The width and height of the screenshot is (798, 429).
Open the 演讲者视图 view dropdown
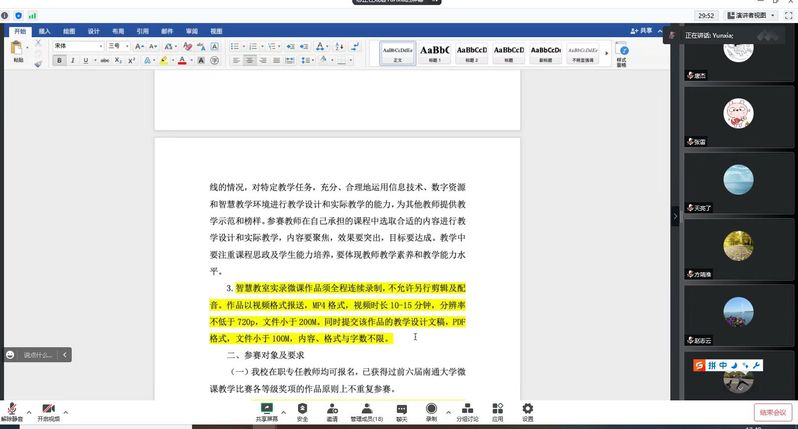point(750,16)
